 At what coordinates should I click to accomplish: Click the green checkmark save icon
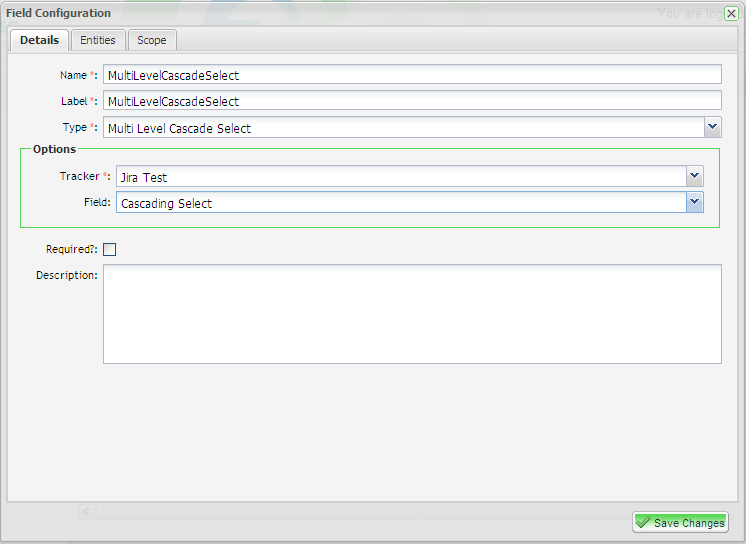pos(643,523)
